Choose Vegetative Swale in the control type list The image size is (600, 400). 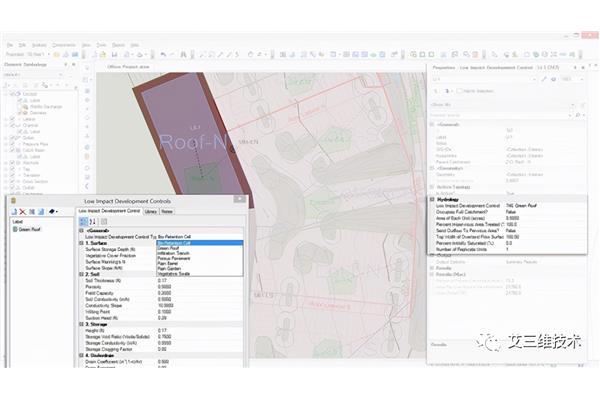199,274
